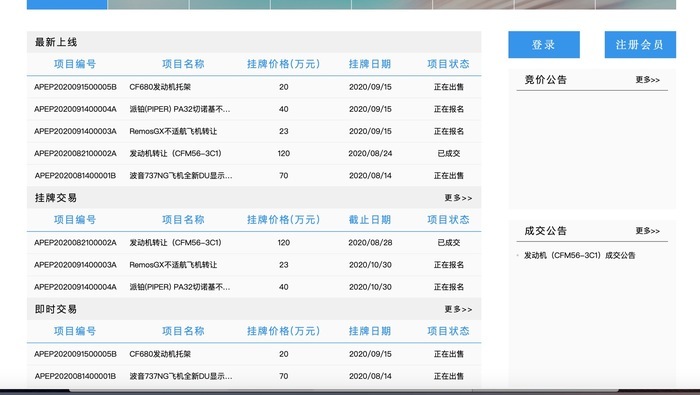This screenshot has width=700, height=395.
Task: Open 更多>> next to 竞价公告
Action: (x=647, y=80)
